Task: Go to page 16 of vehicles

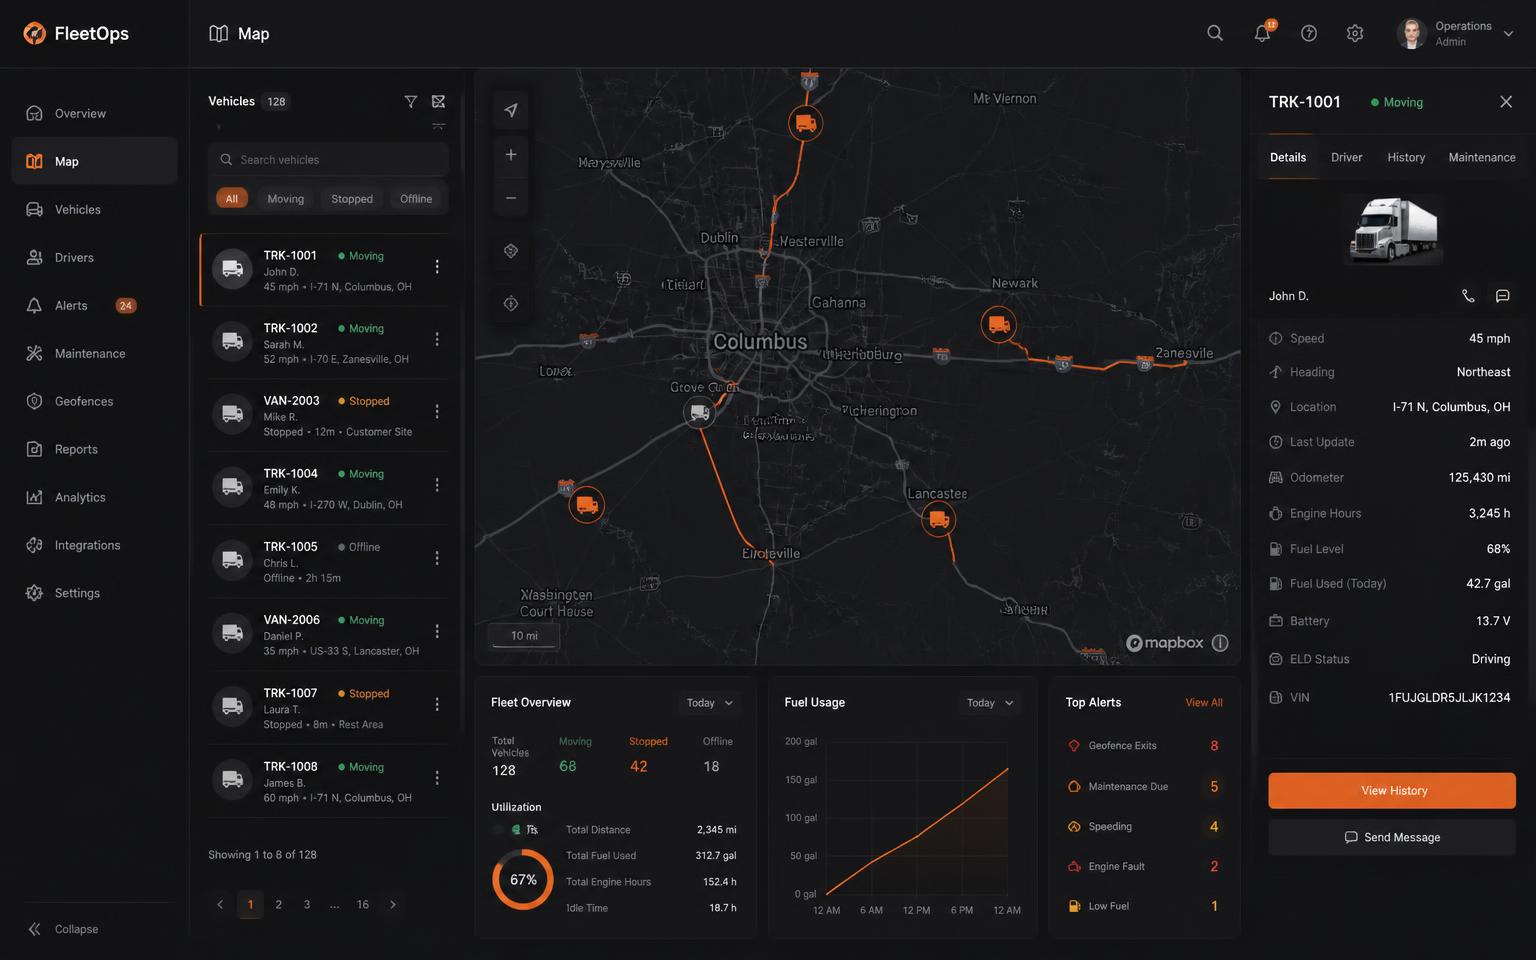Action: tap(363, 905)
